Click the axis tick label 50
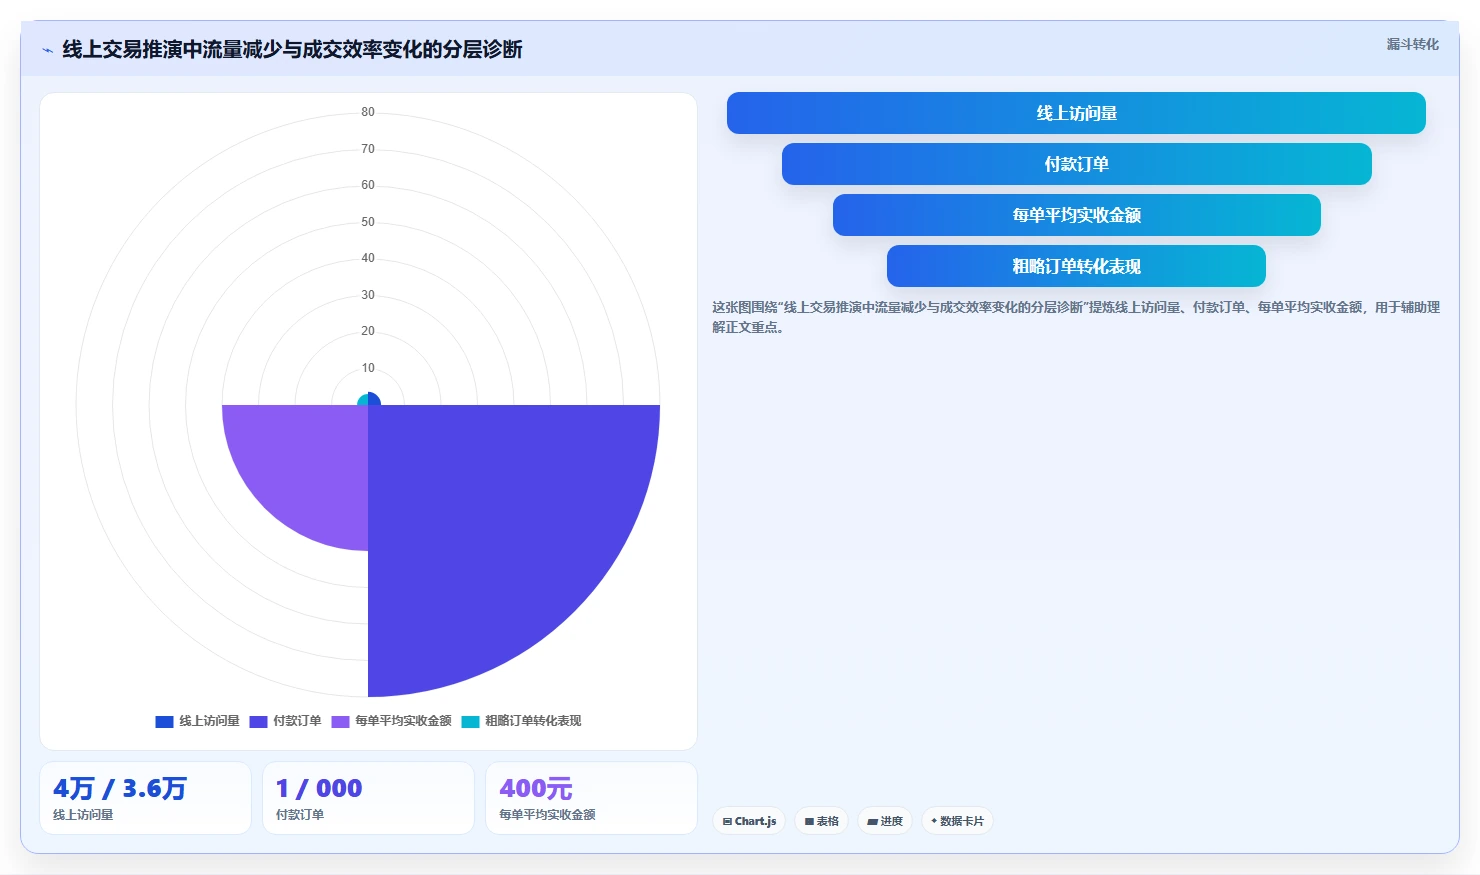The height and width of the screenshot is (875, 1480). (368, 222)
